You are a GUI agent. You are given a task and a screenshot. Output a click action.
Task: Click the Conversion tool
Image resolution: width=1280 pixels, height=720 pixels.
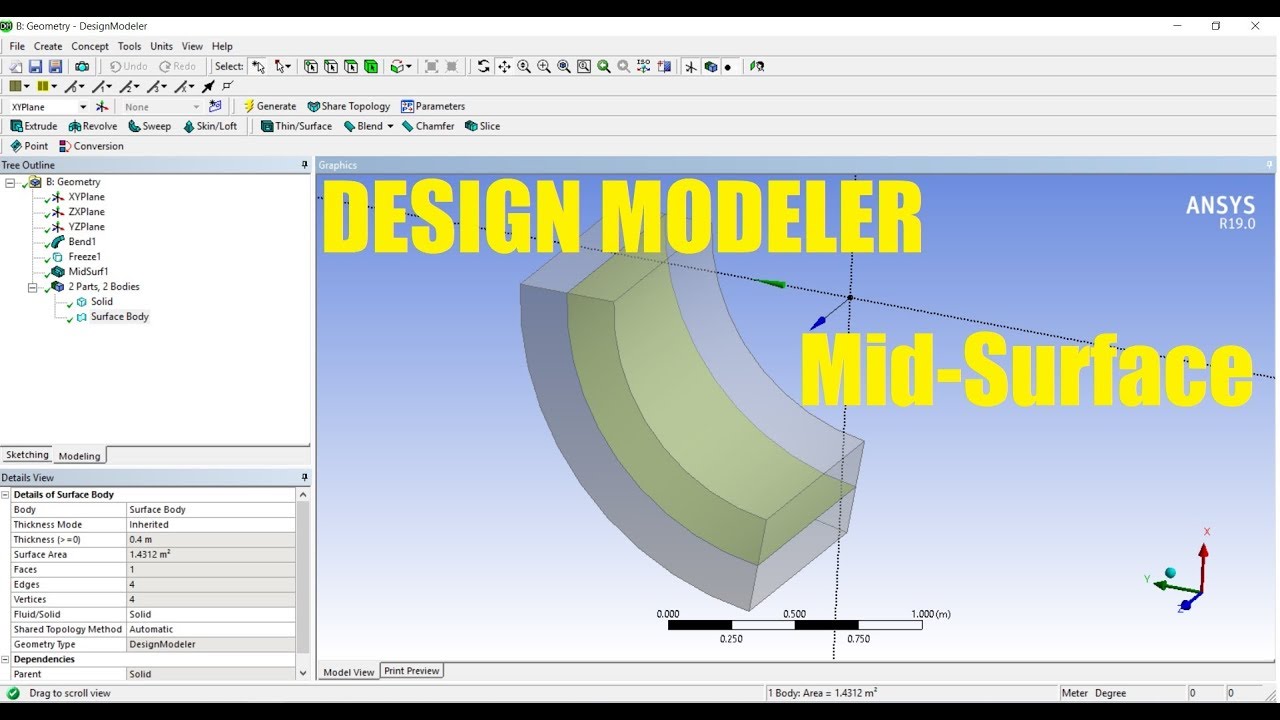click(91, 146)
